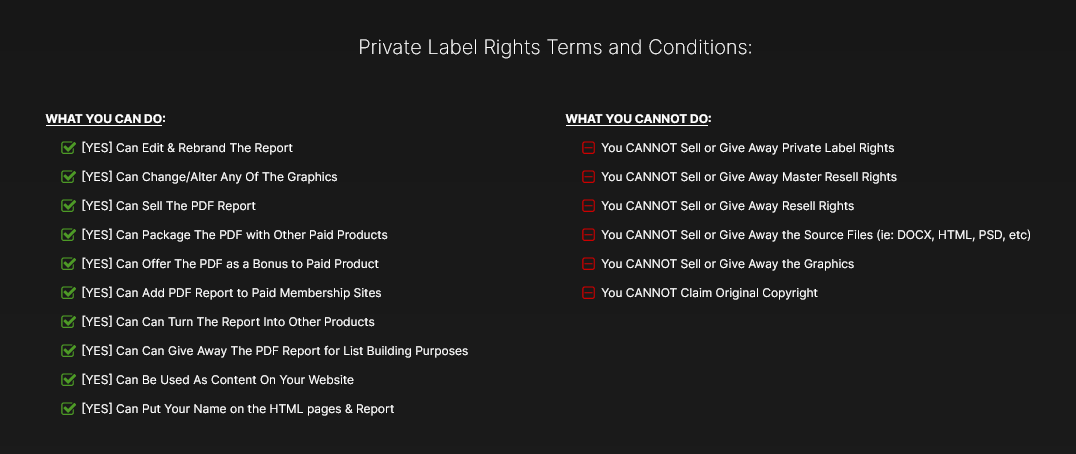Click checkbox for Turn Report Into Other Products
This screenshot has width=1076, height=454.
pyautogui.click(x=68, y=322)
